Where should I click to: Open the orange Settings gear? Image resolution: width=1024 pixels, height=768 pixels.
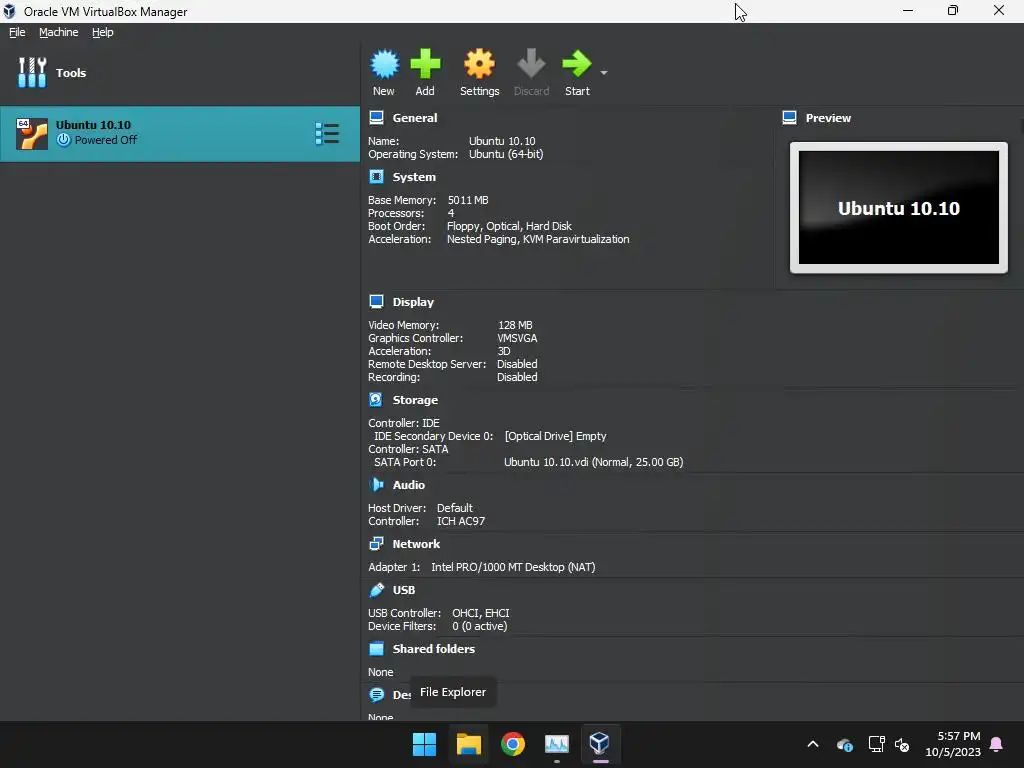pos(479,64)
